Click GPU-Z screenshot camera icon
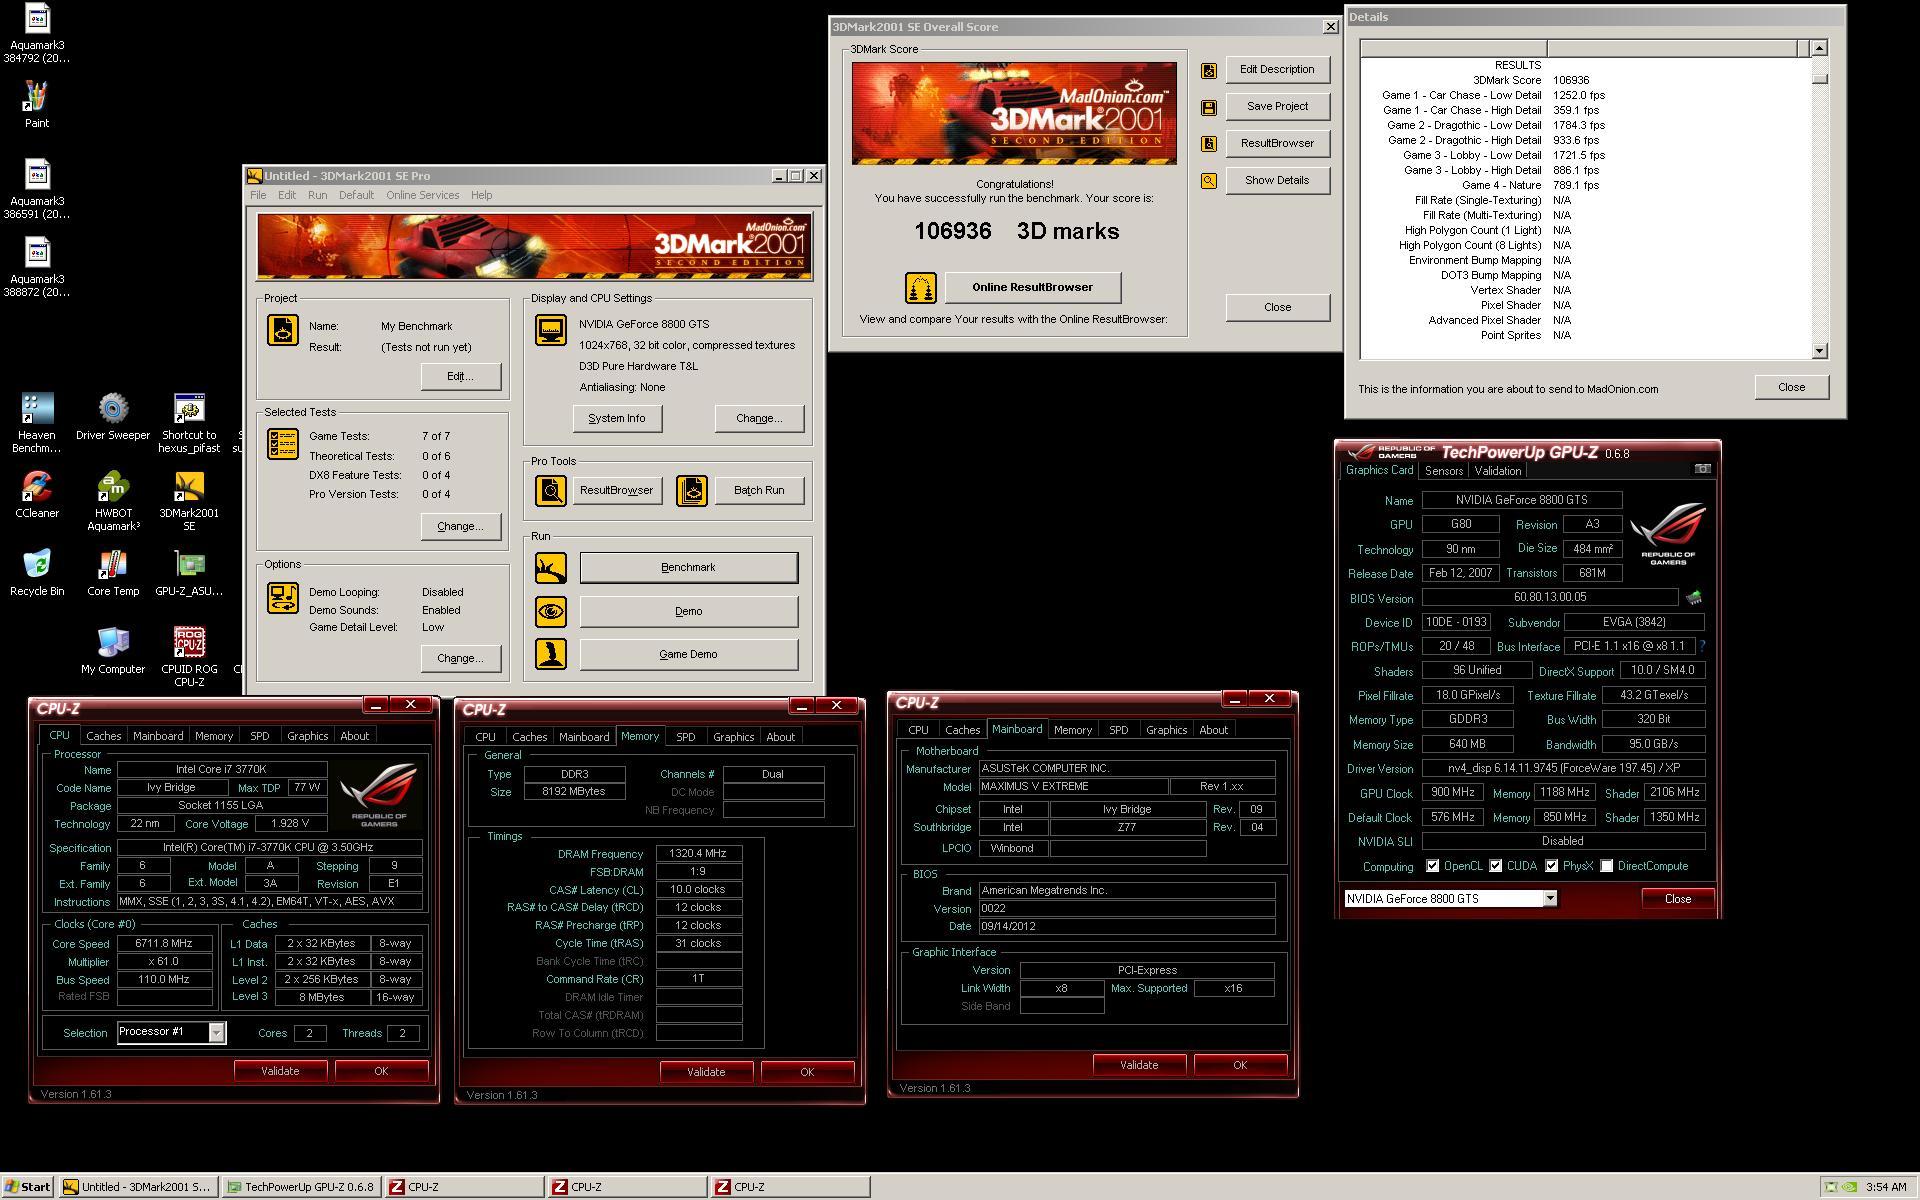The image size is (1920, 1200). pos(1702,469)
